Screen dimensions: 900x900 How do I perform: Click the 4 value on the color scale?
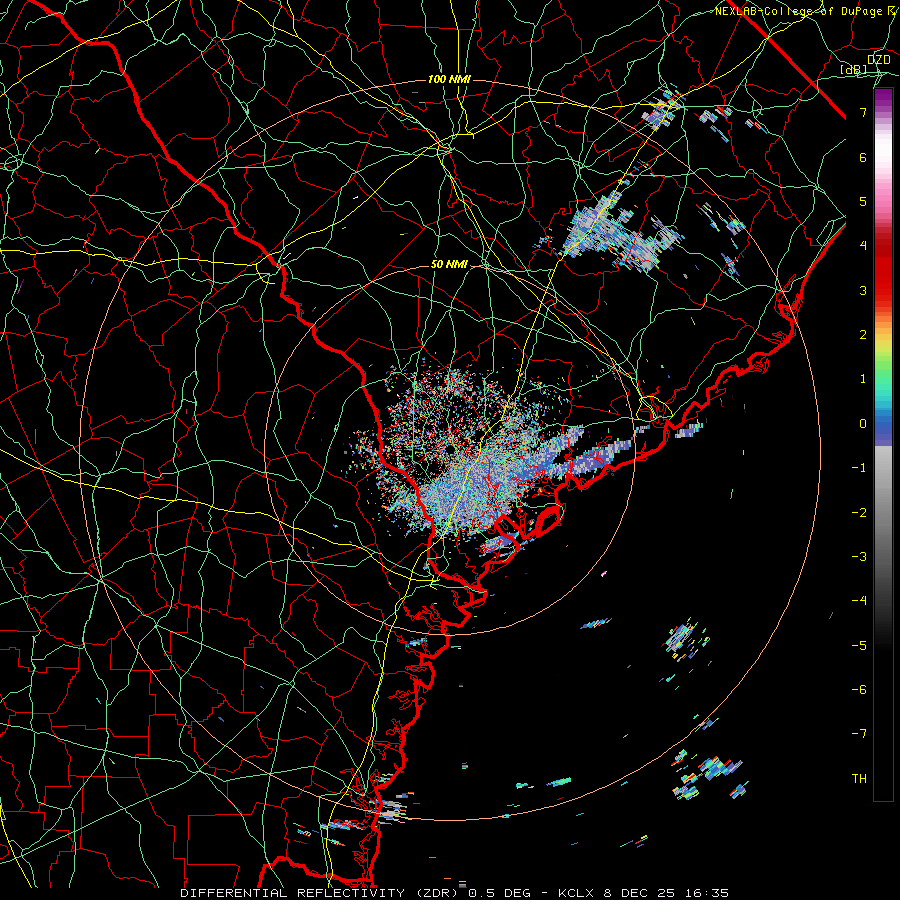[863, 246]
